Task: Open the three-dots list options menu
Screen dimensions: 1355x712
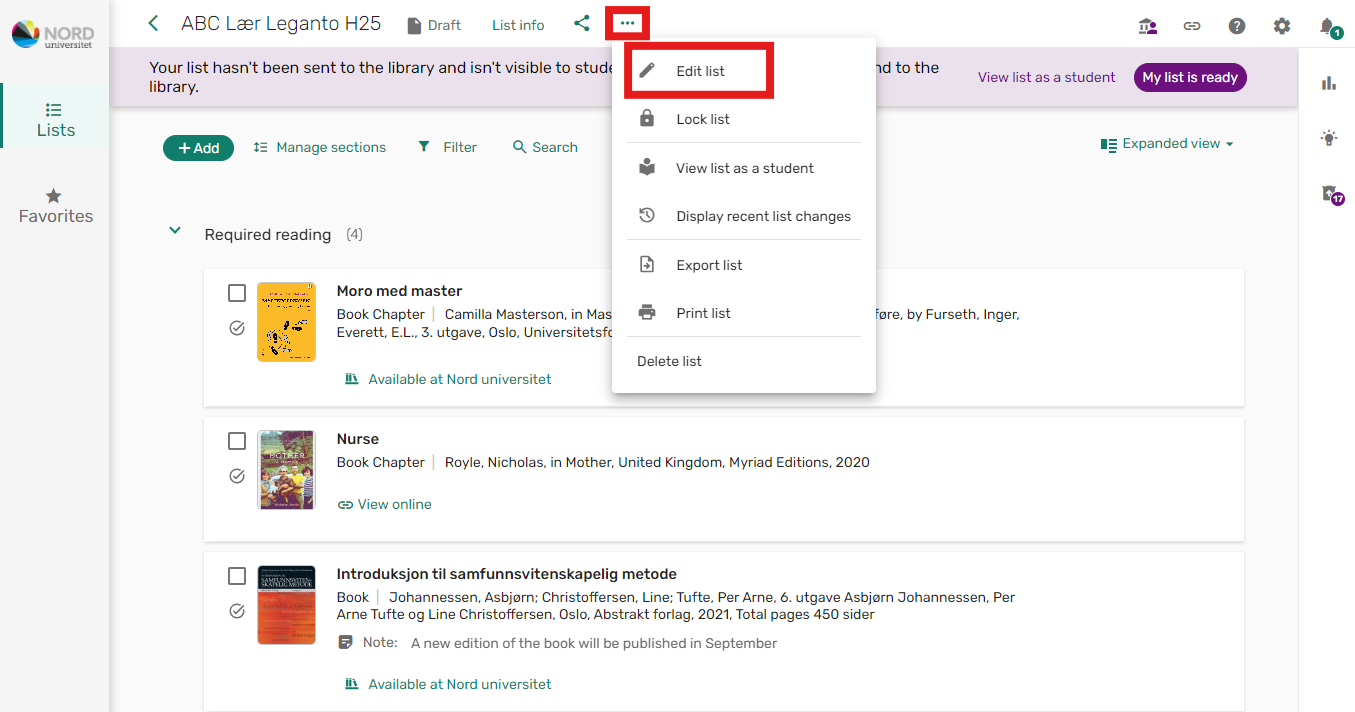Action: click(x=627, y=23)
